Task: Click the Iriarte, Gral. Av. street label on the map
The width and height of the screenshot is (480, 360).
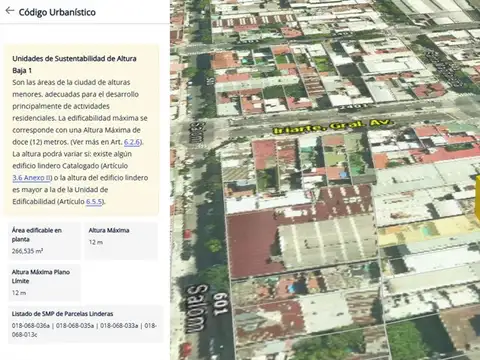Action: tap(332, 127)
